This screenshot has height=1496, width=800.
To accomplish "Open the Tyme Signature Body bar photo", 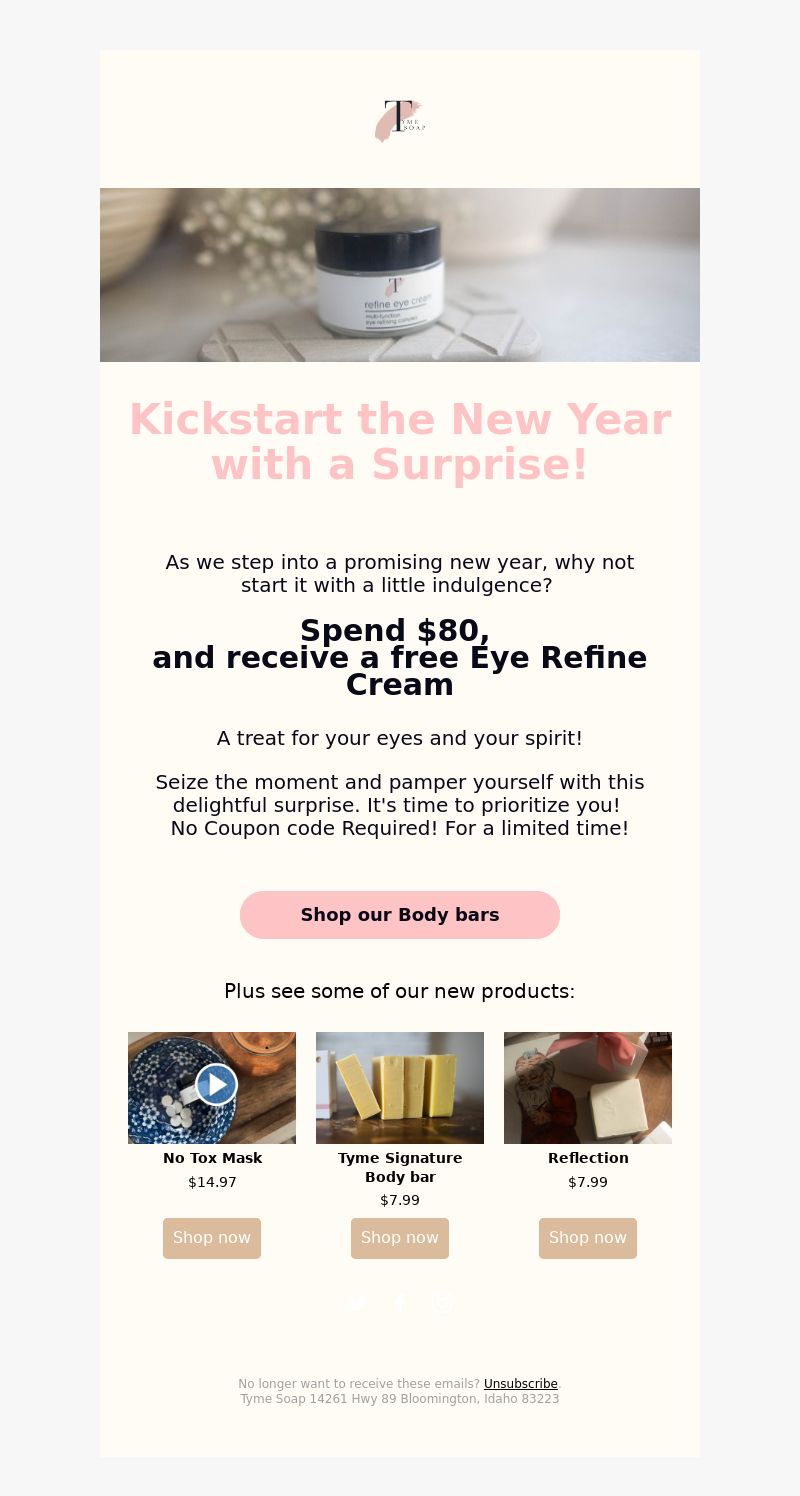I will click(400, 1088).
